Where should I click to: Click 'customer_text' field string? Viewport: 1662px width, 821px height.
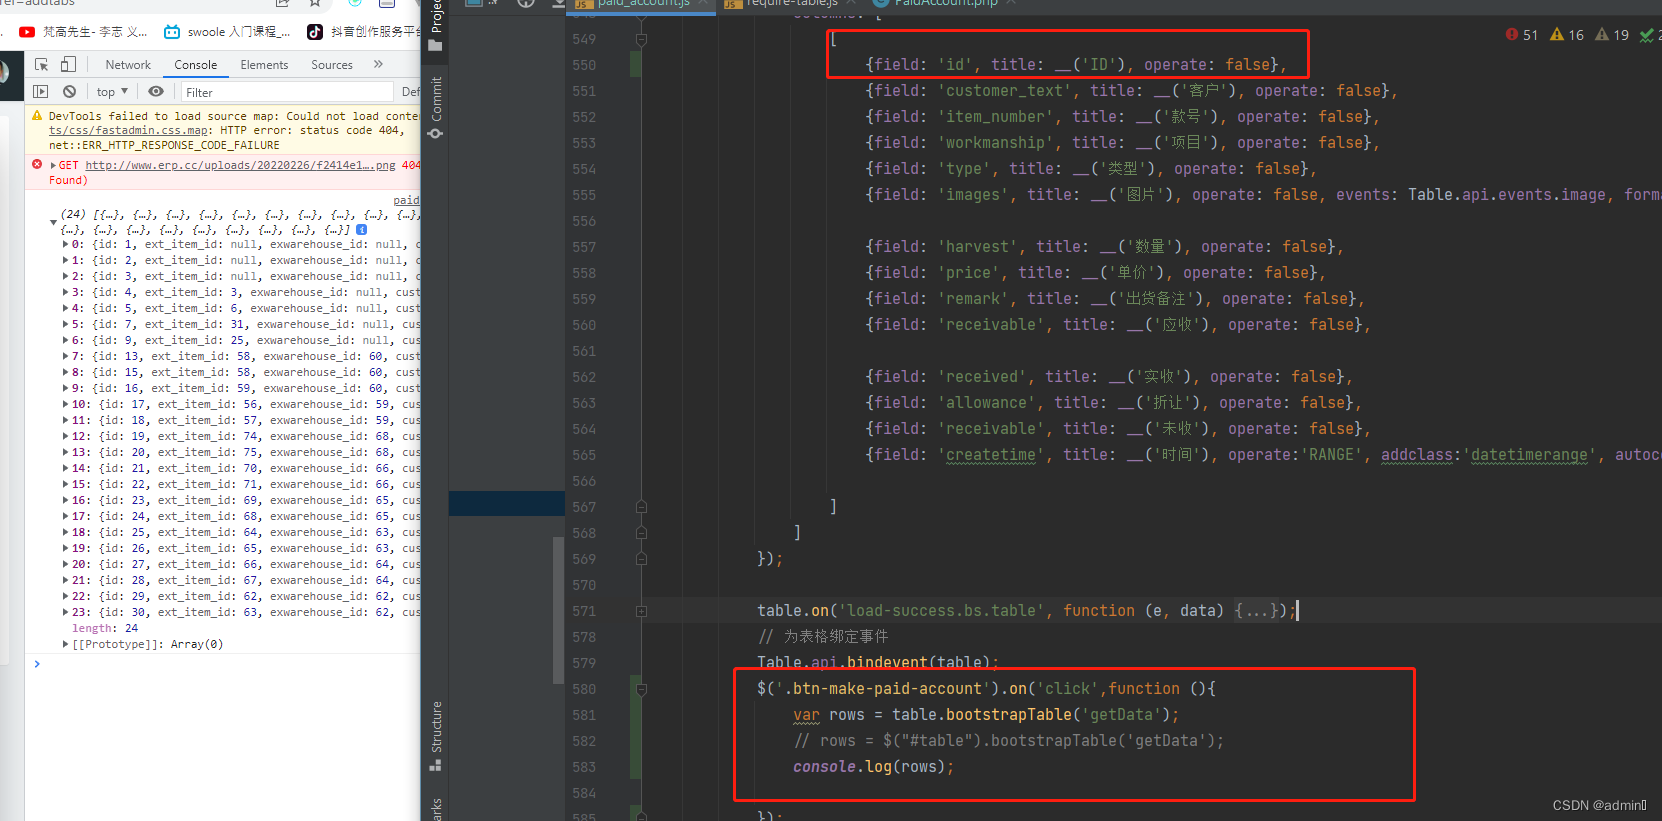coord(1005,91)
